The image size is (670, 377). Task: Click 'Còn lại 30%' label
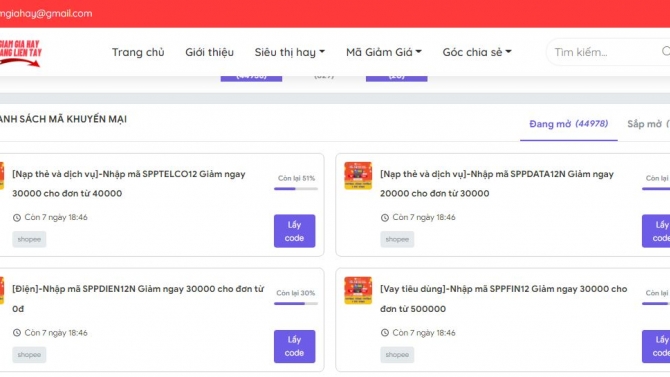(295, 293)
